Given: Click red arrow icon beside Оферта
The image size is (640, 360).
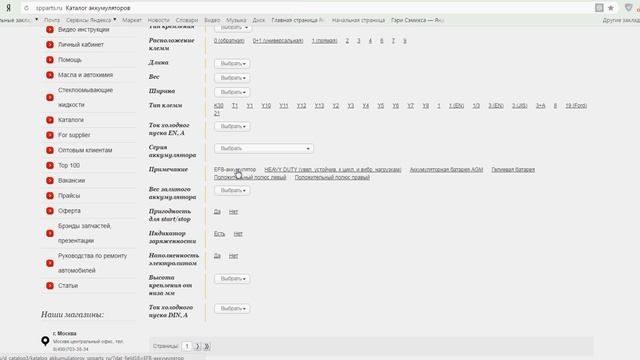Looking at the screenshot, I should coord(50,211).
